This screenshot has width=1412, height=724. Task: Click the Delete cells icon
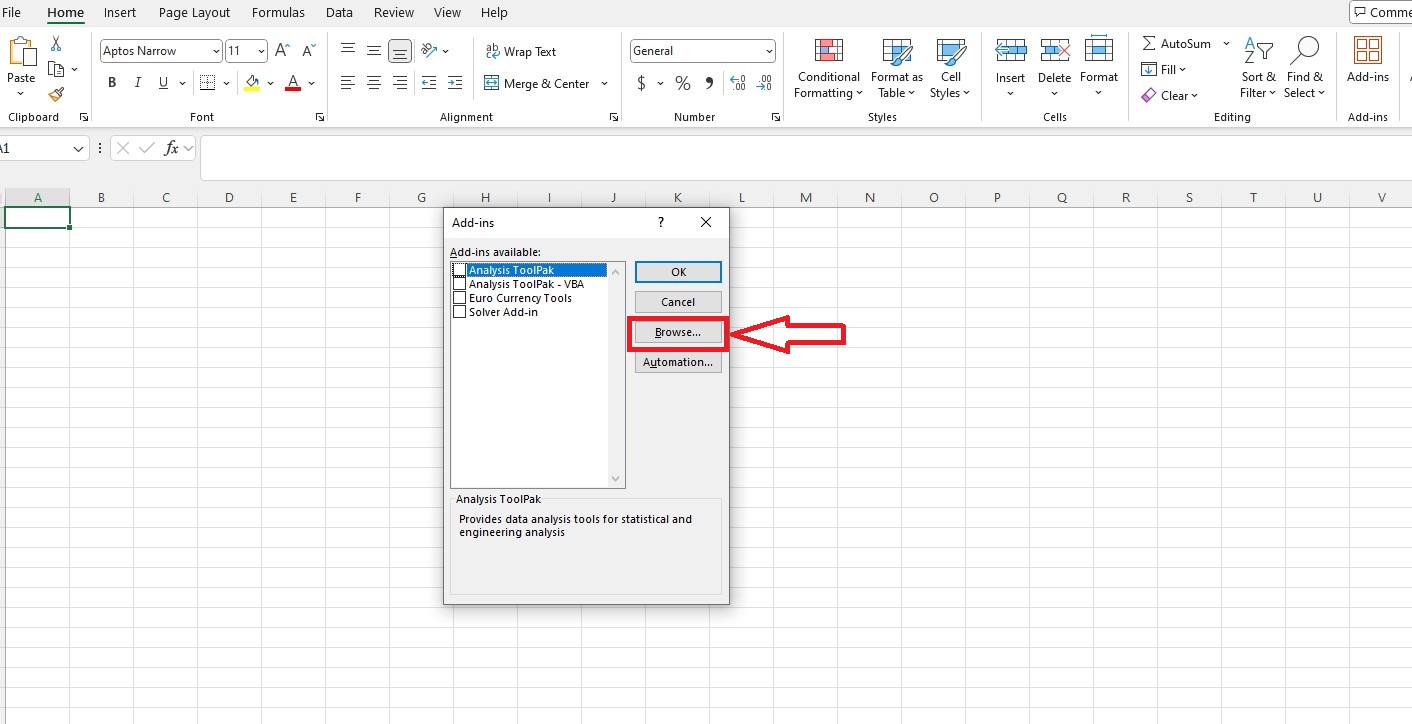tap(1055, 50)
